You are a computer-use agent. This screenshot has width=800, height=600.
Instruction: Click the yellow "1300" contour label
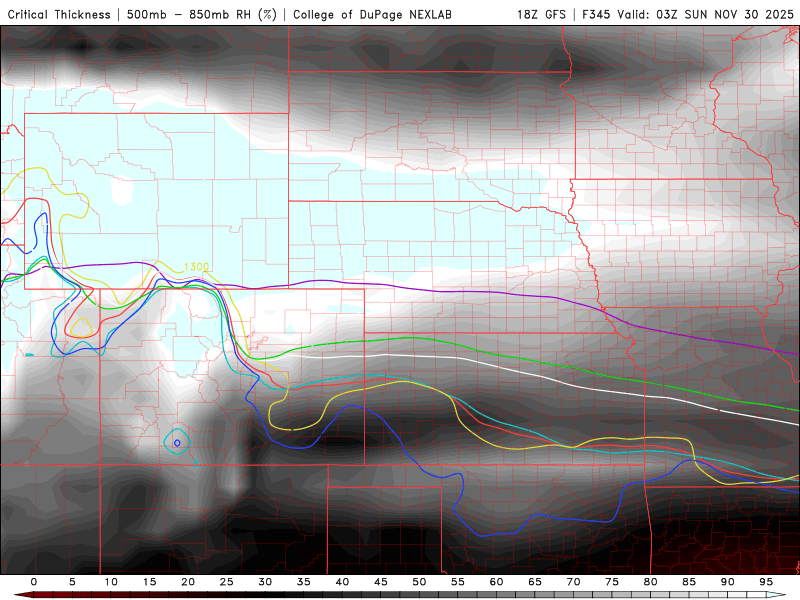(196, 267)
